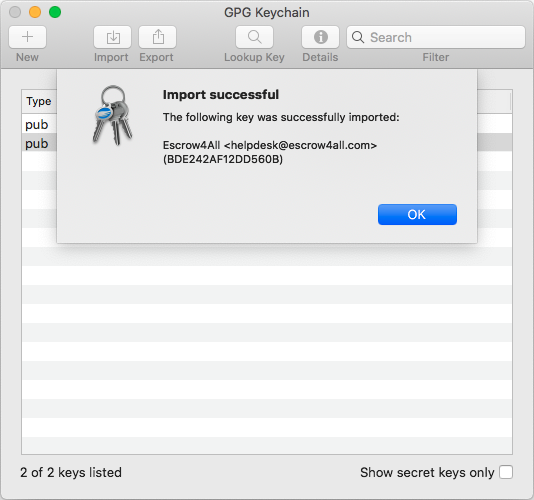Click the "Show secret keys only" label
This screenshot has height=500, width=534.
pyautogui.click(x=427, y=472)
